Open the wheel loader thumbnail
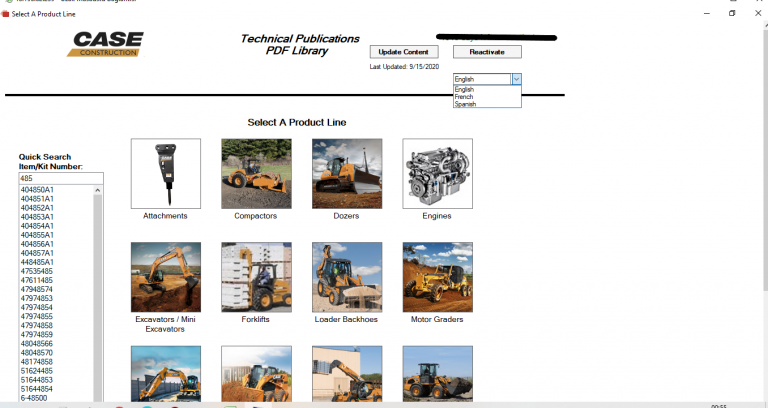Image resolution: width=768 pixels, height=408 pixels. tap(437, 374)
